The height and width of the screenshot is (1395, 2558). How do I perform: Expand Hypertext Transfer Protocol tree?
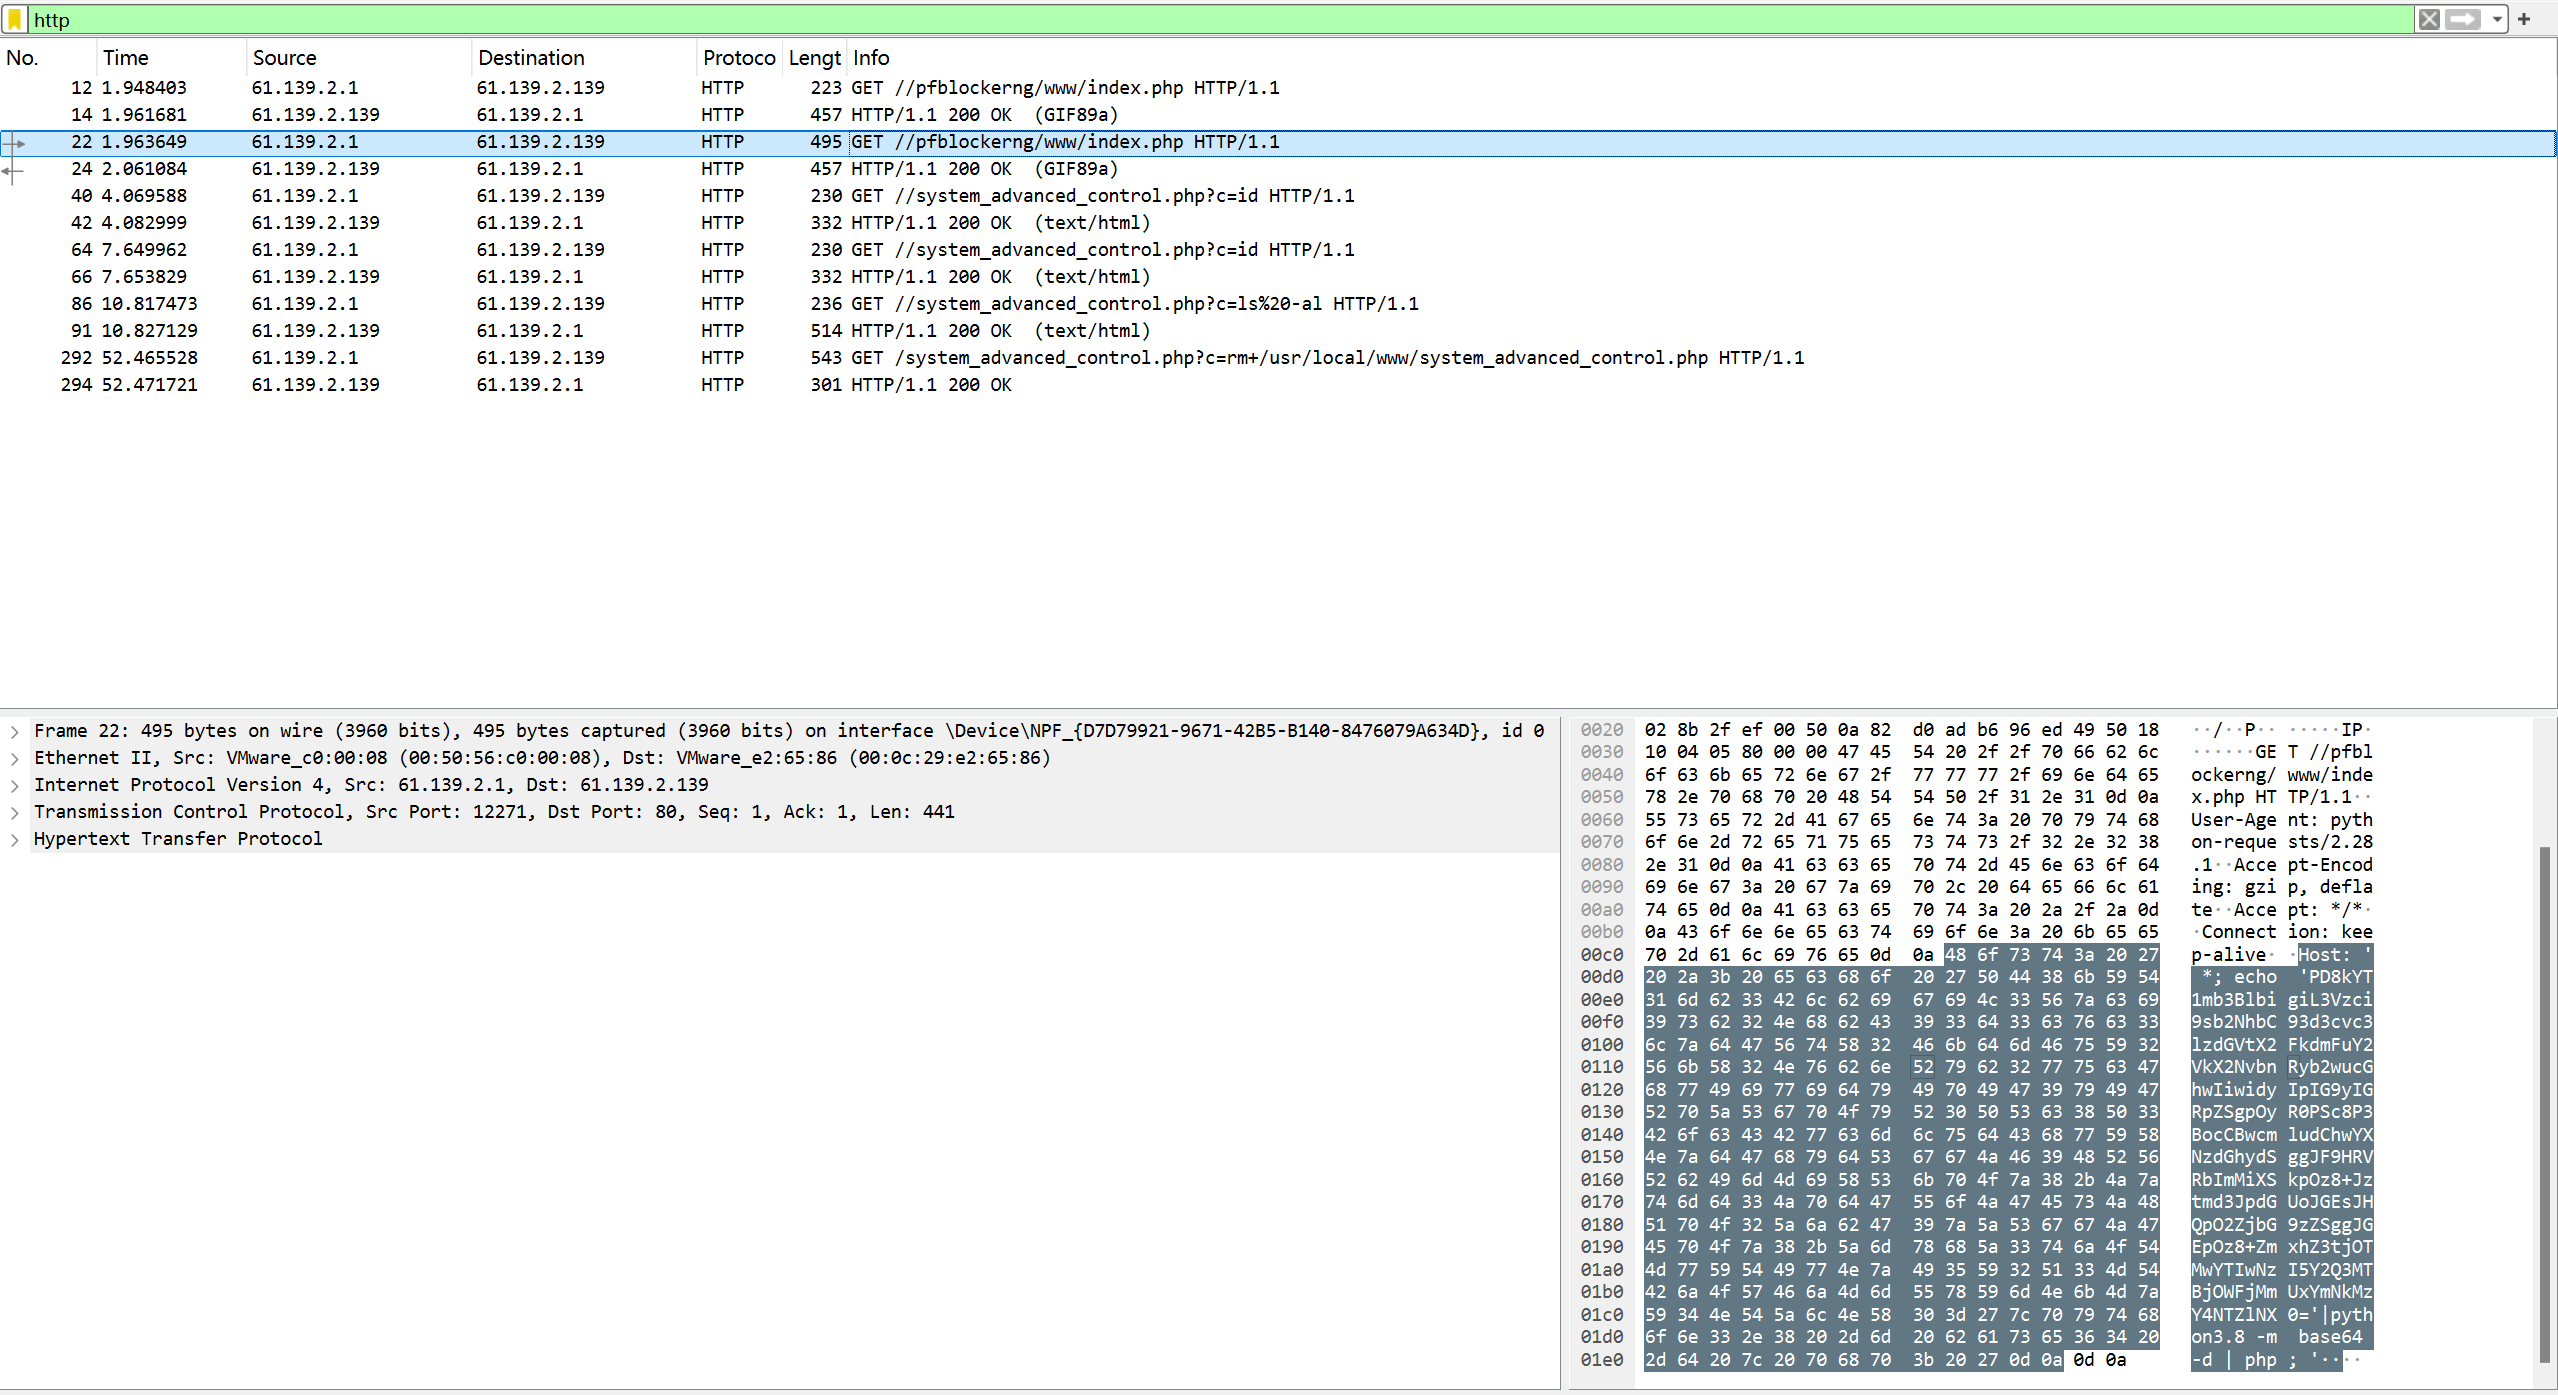tap(15, 839)
